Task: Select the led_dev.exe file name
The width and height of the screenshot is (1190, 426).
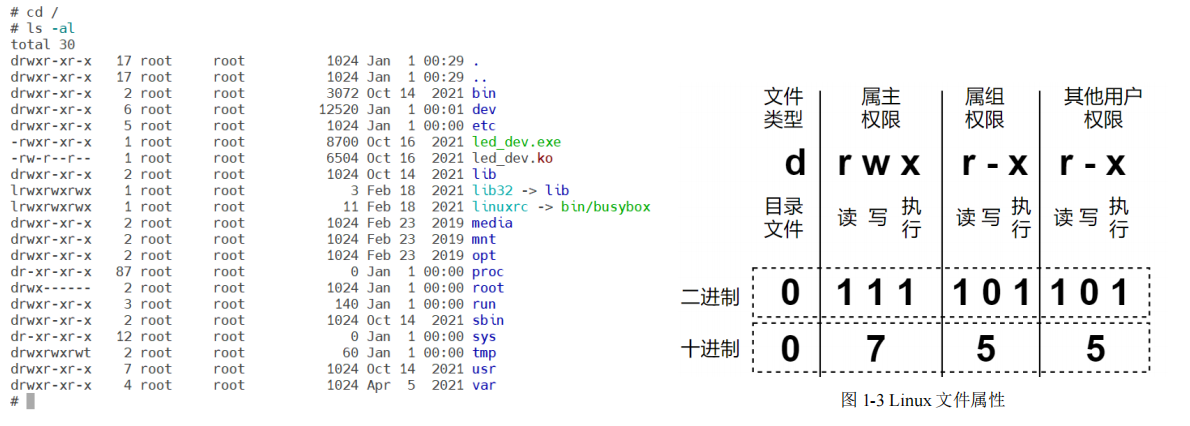Action: (516, 142)
